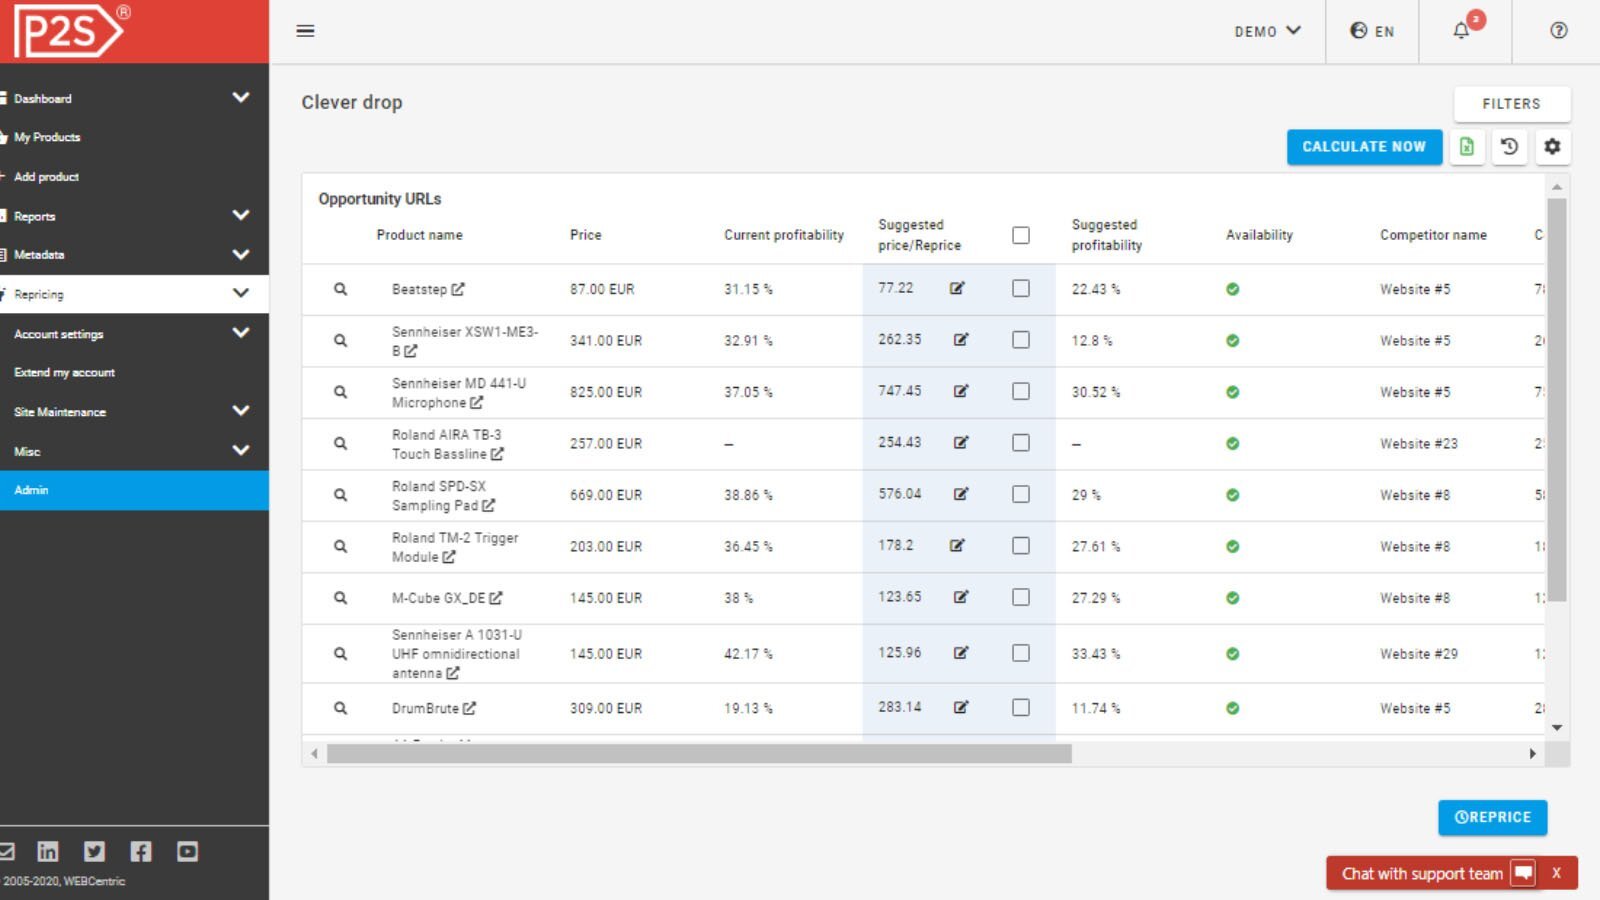Check the select-all reprice checkbox in header
This screenshot has height=900, width=1600.
click(1020, 235)
